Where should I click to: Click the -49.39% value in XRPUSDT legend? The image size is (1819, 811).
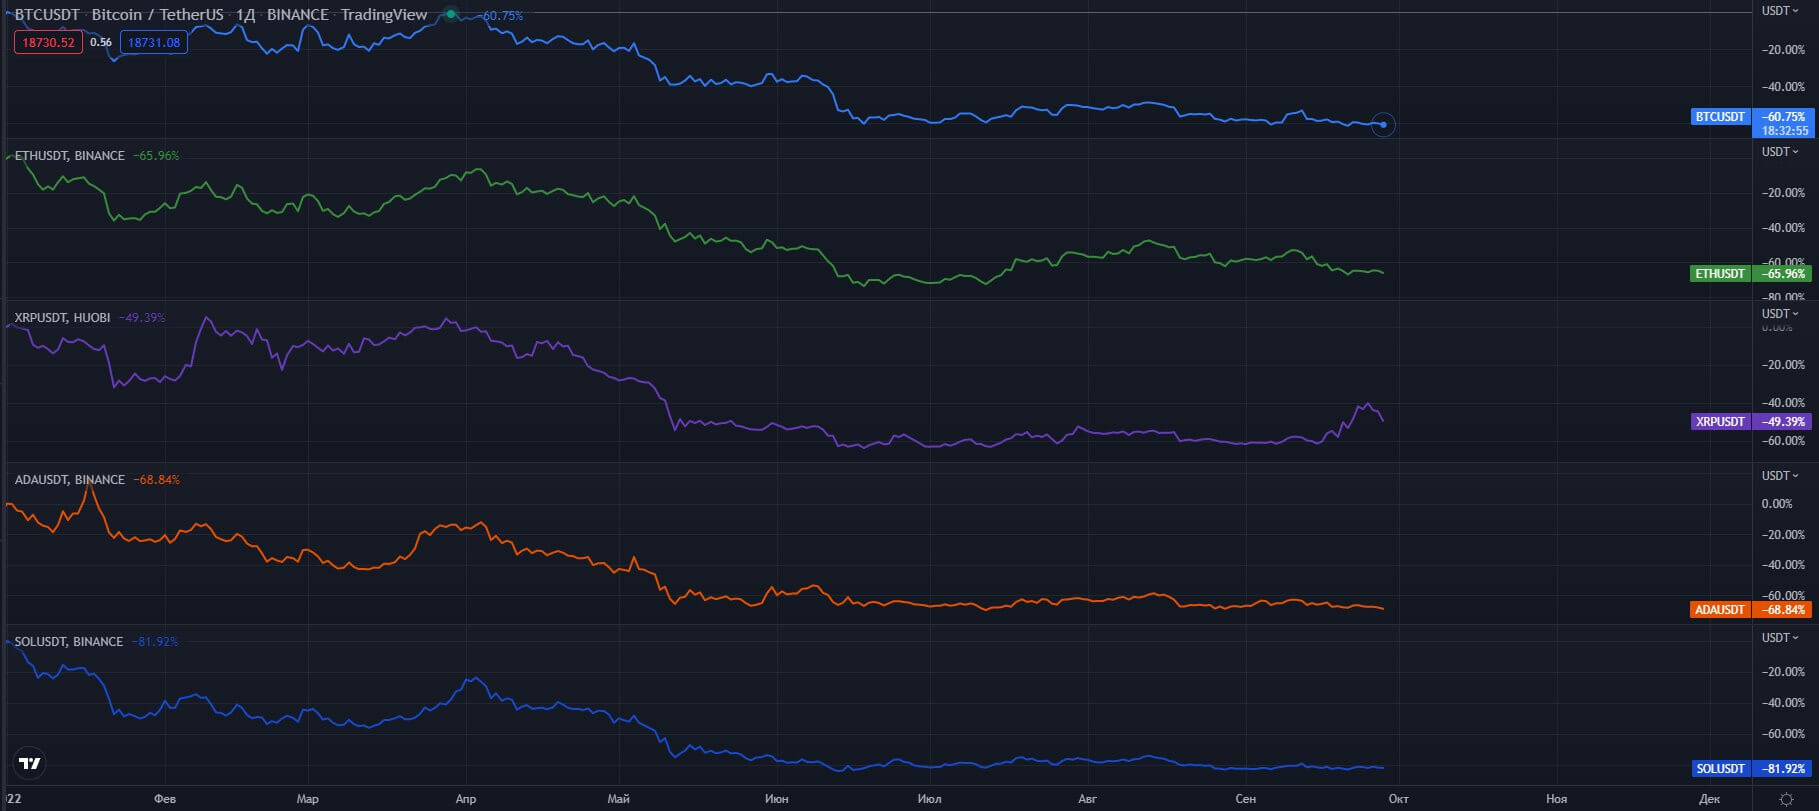(142, 318)
